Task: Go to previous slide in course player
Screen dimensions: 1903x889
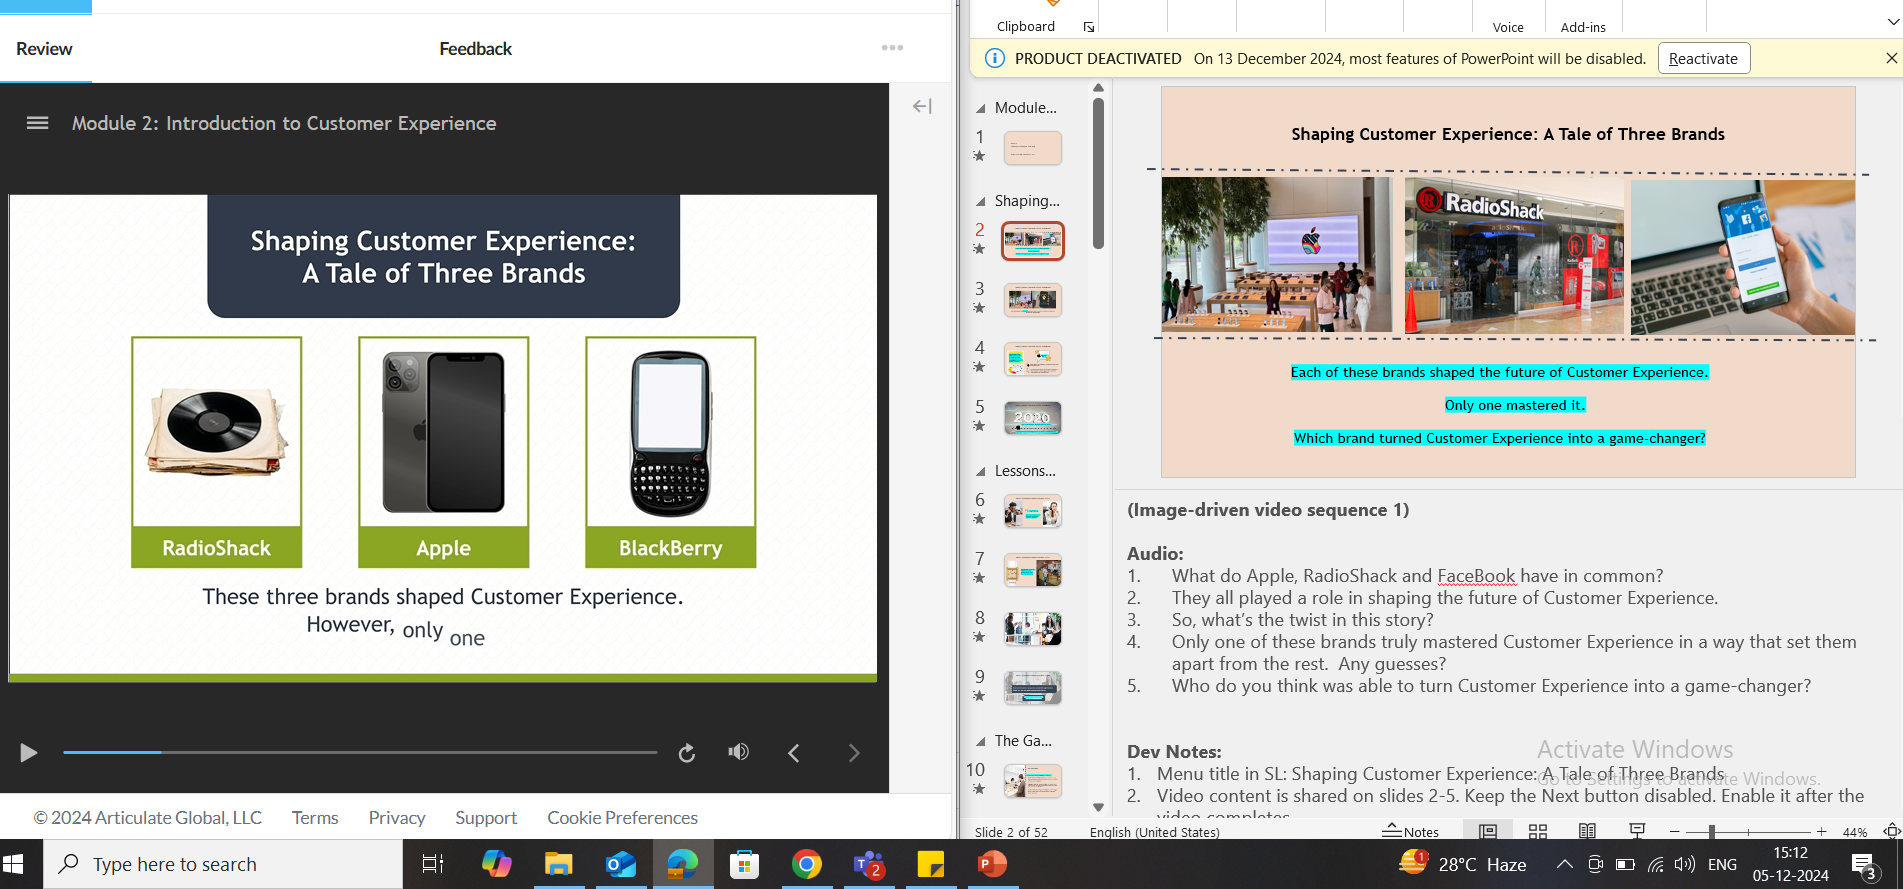Action: coord(794,753)
